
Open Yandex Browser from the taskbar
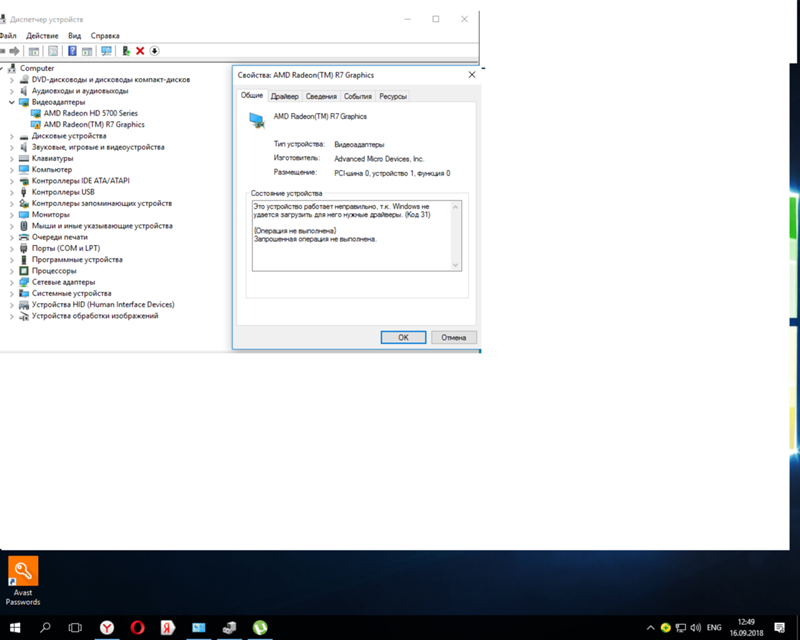coord(107,627)
